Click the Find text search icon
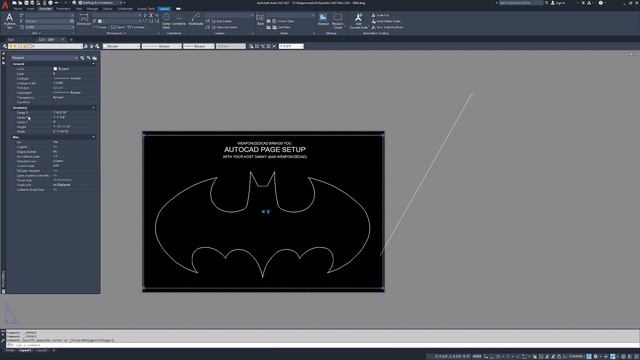Viewport: 640px width, 360px height. [72, 21]
